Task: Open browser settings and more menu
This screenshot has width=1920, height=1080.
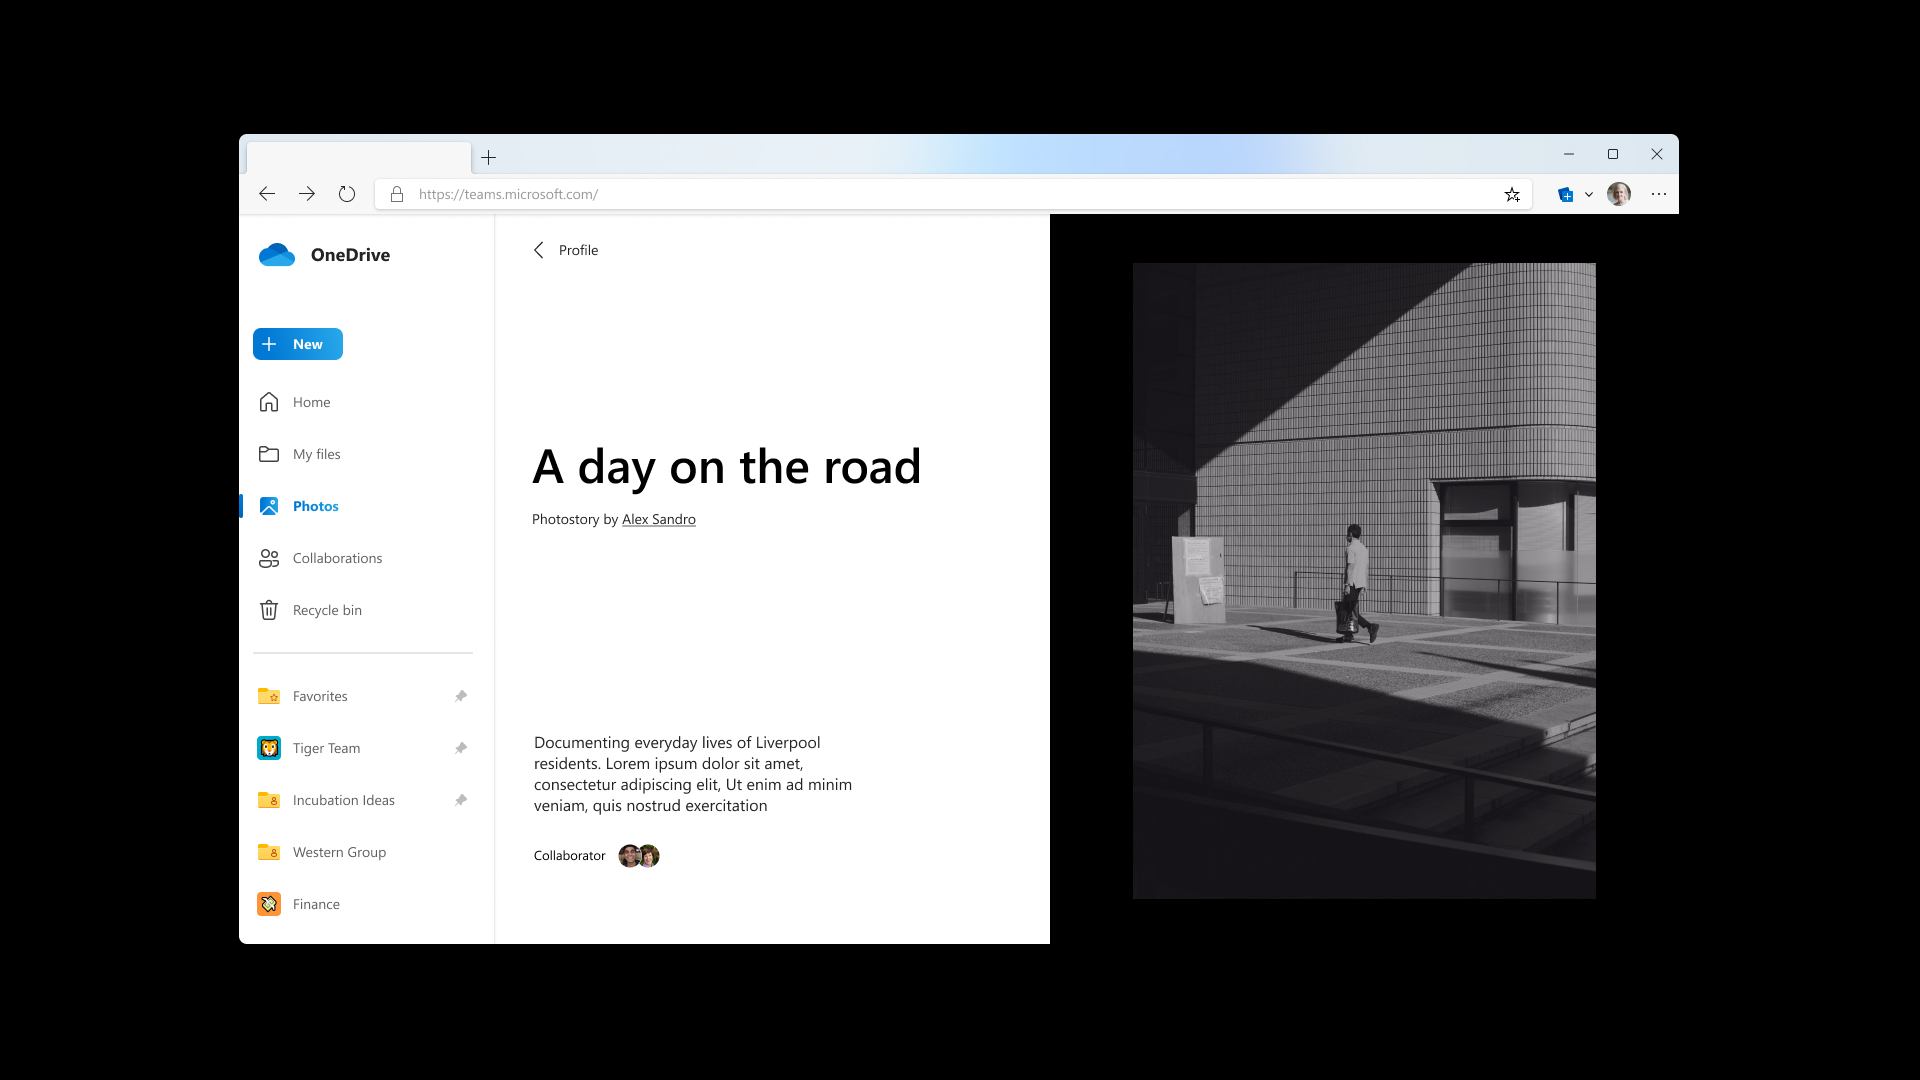Action: [1659, 194]
